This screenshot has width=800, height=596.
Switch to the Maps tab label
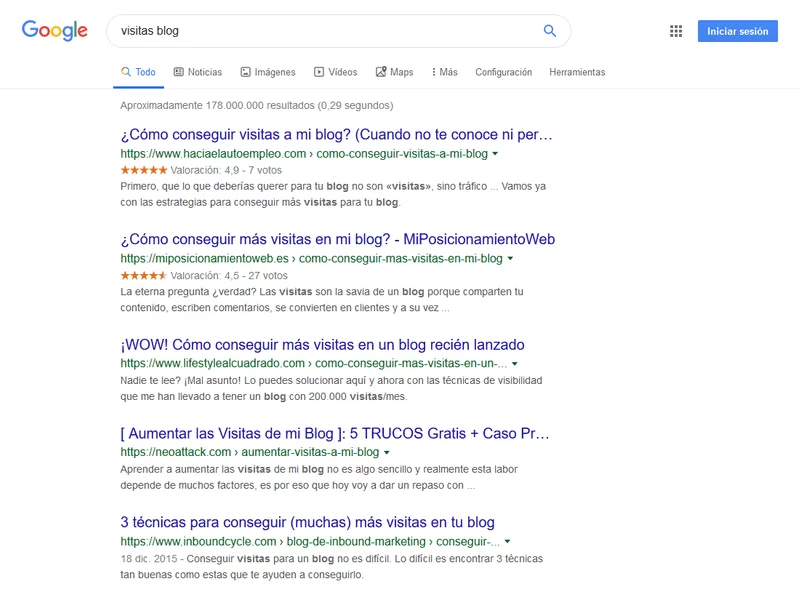tap(402, 72)
